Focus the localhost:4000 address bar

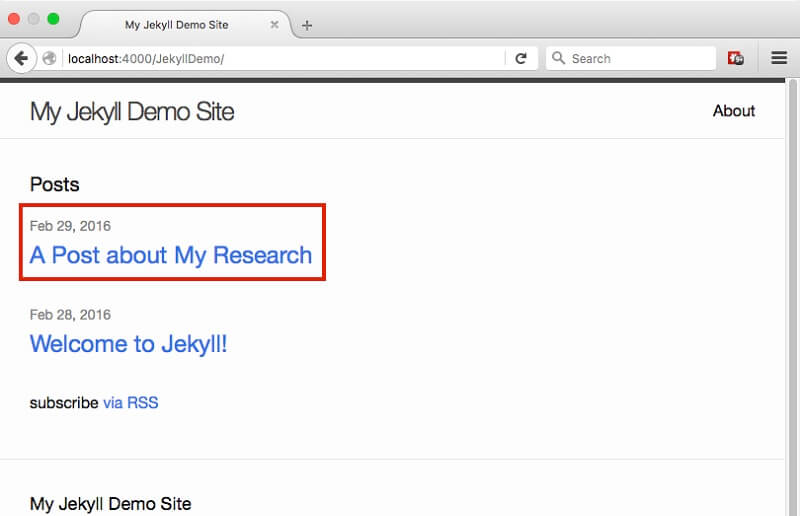coord(283,59)
